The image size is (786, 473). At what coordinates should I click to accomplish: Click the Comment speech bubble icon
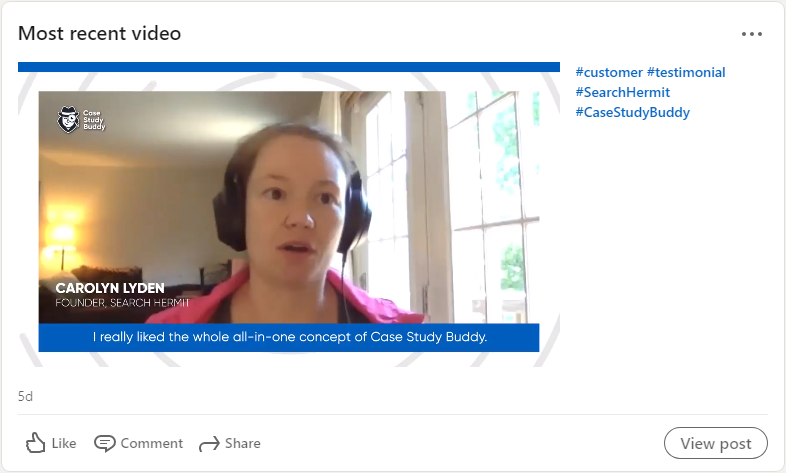coord(104,443)
